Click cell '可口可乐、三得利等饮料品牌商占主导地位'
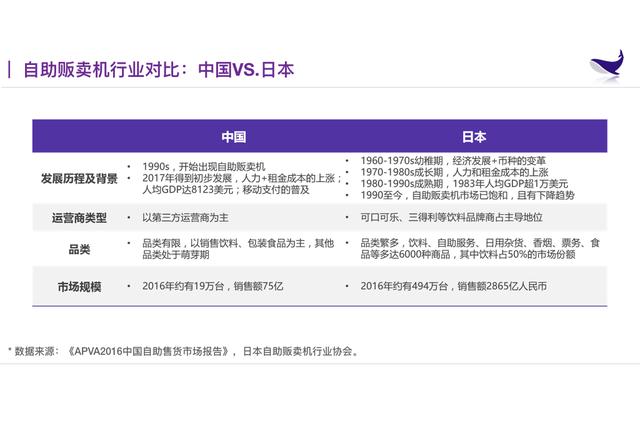 click(x=451, y=217)
